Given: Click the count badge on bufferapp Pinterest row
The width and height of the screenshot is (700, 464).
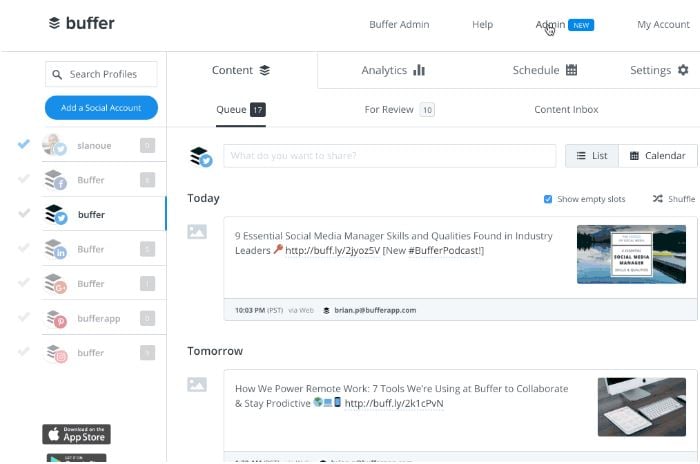Looking at the screenshot, I should point(147,318).
